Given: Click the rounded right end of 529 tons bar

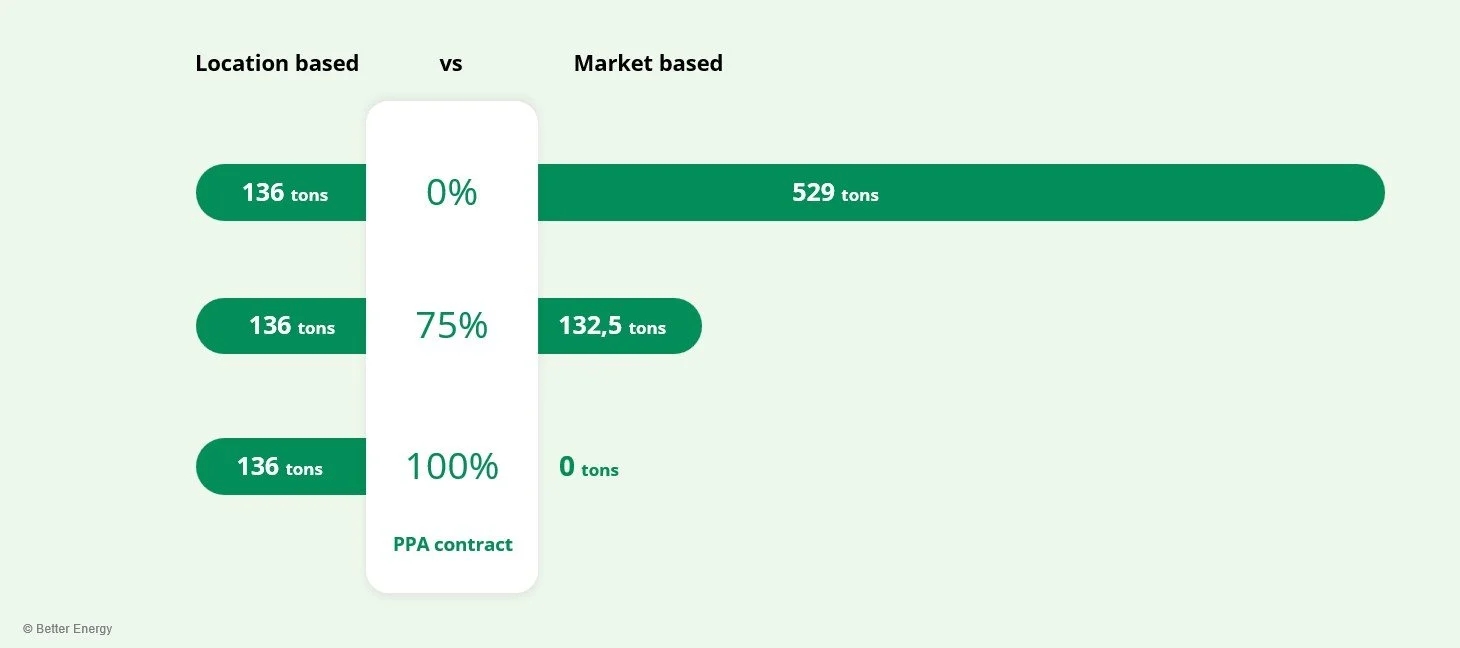Looking at the screenshot, I should 1368,192.
